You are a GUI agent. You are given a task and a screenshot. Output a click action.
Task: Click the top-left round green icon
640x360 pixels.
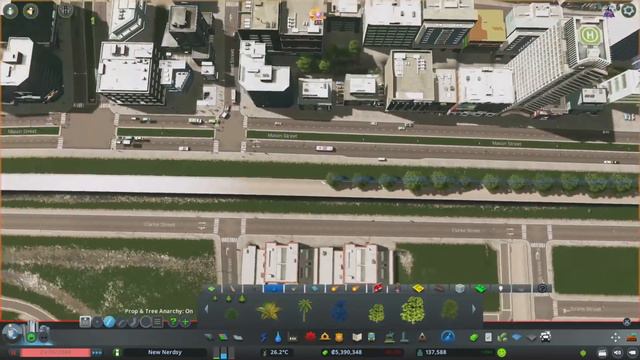[10, 11]
